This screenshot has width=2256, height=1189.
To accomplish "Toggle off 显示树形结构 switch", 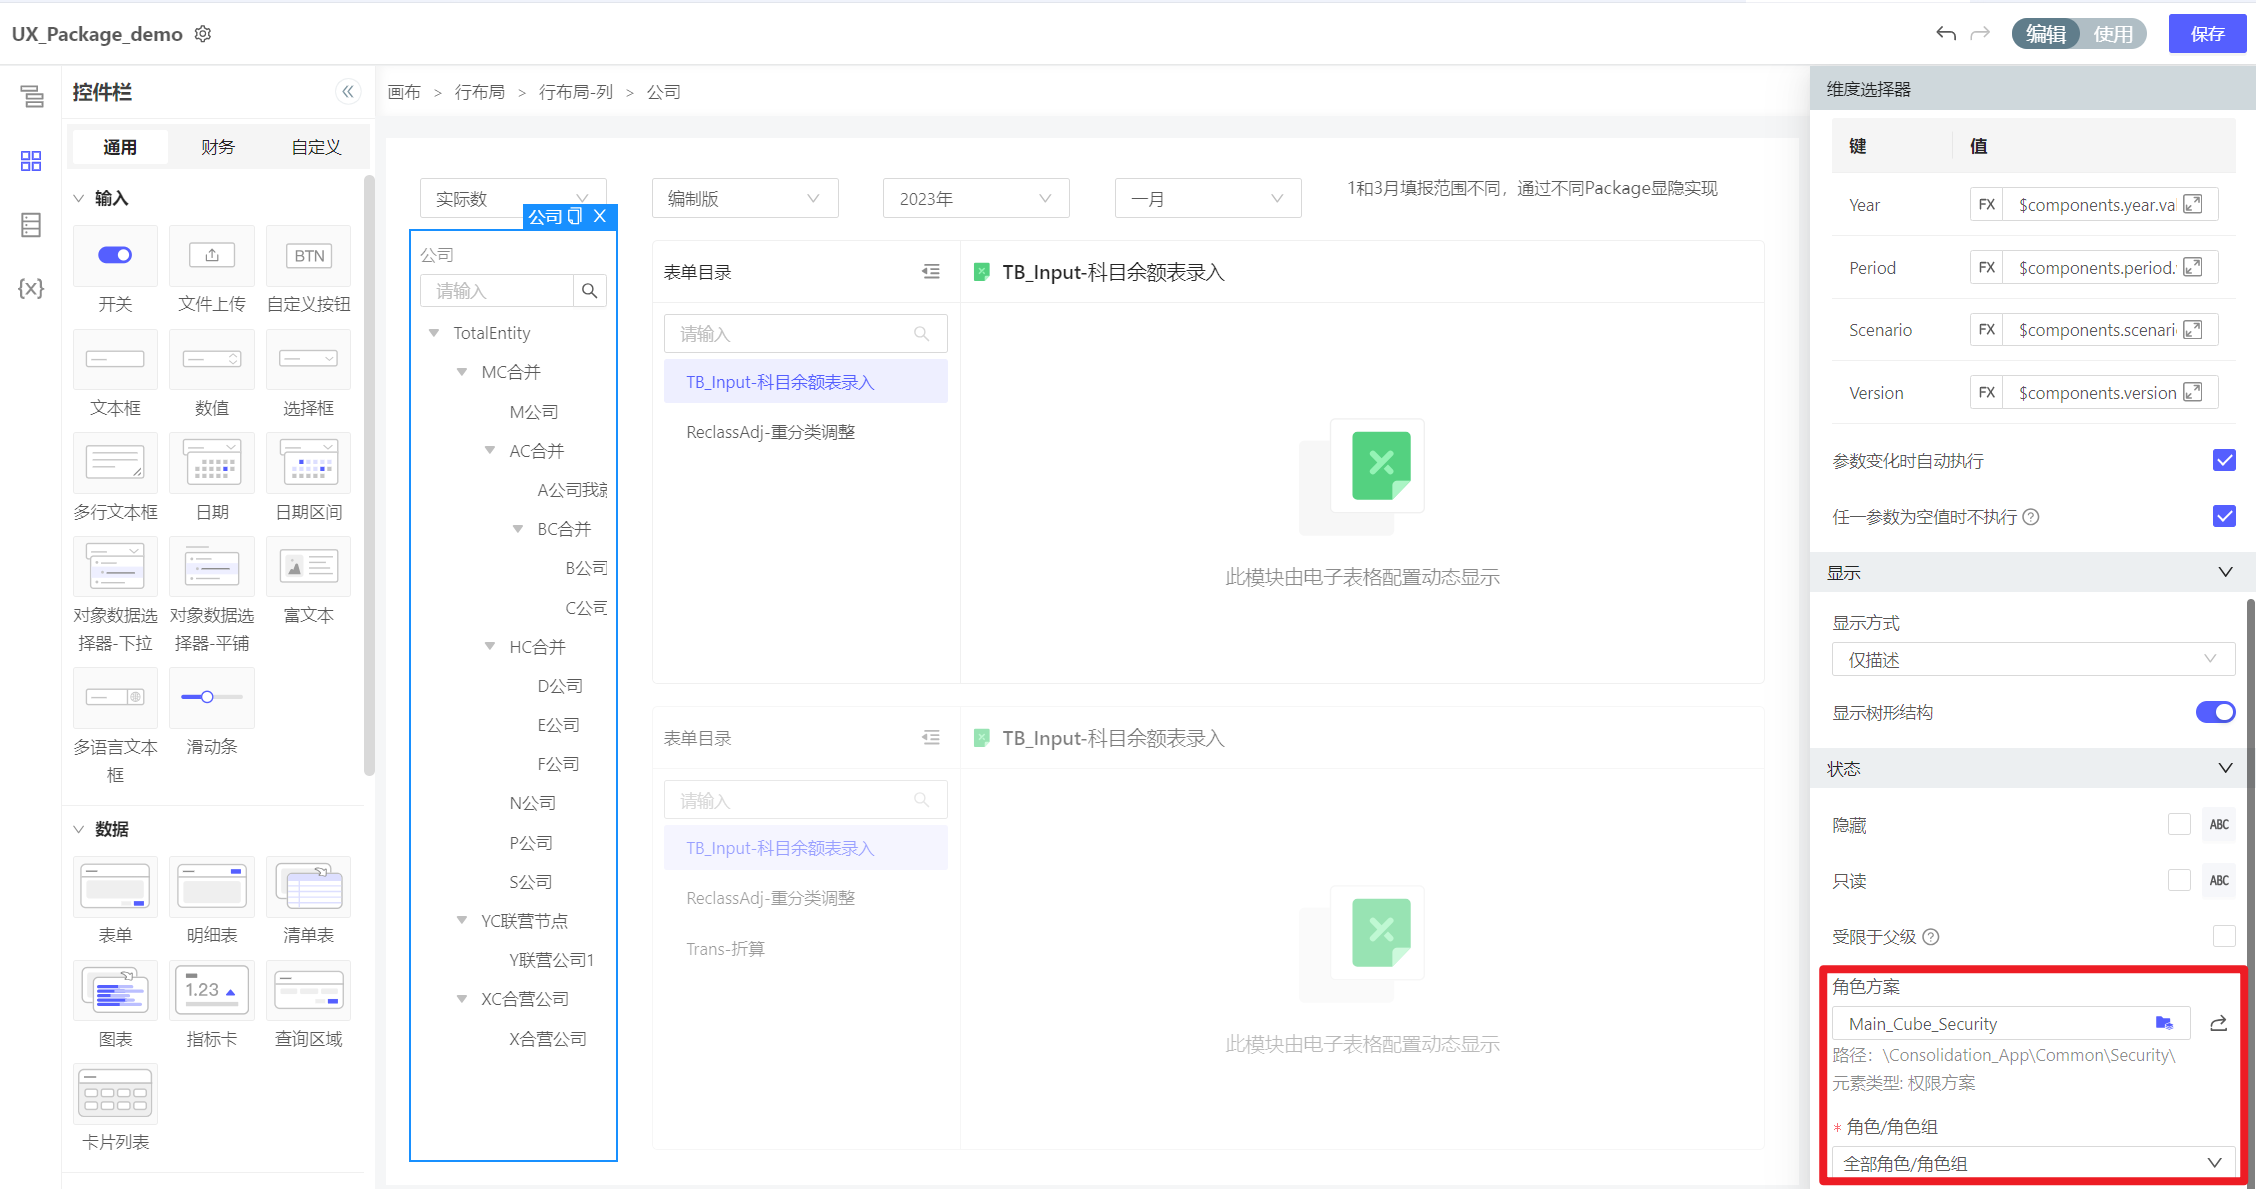I will click(2215, 712).
